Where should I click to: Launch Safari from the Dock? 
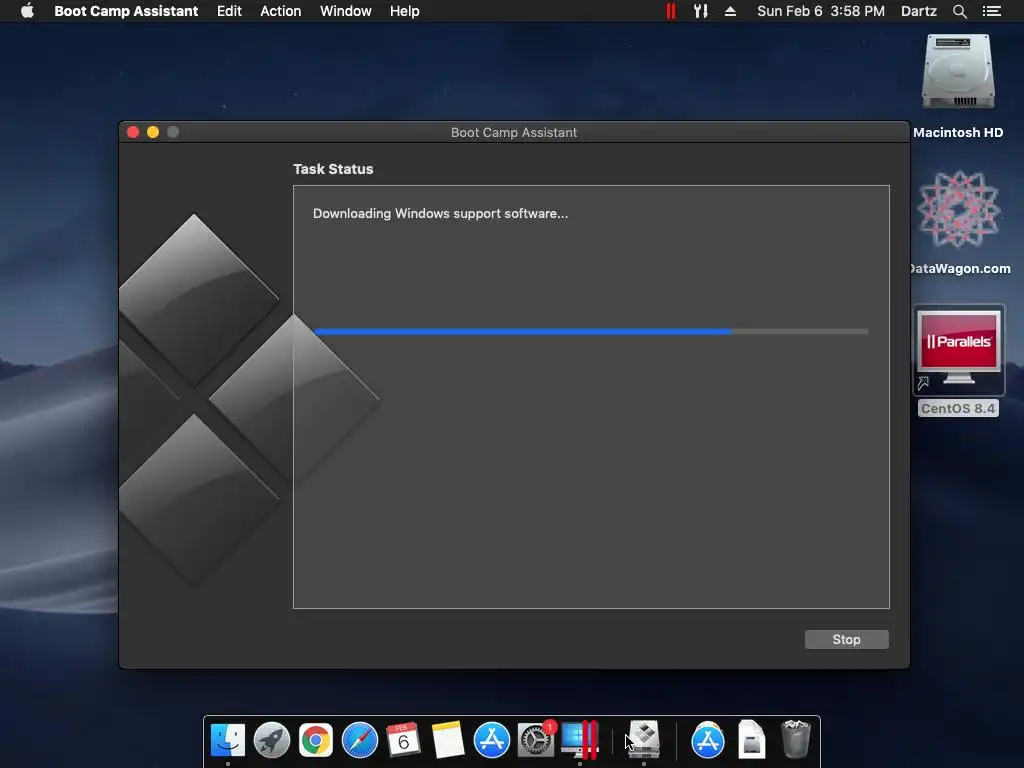click(360, 741)
